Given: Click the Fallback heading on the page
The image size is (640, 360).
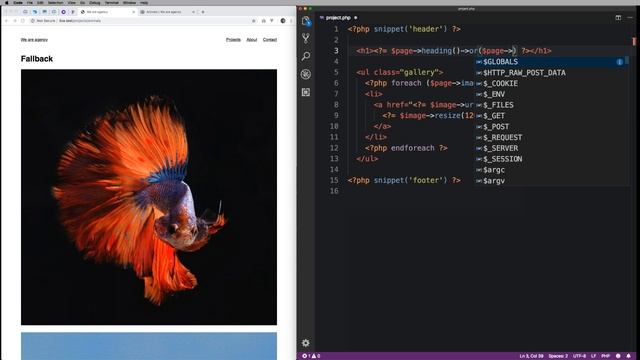Looking at the screenshot, I should point(37,59).
